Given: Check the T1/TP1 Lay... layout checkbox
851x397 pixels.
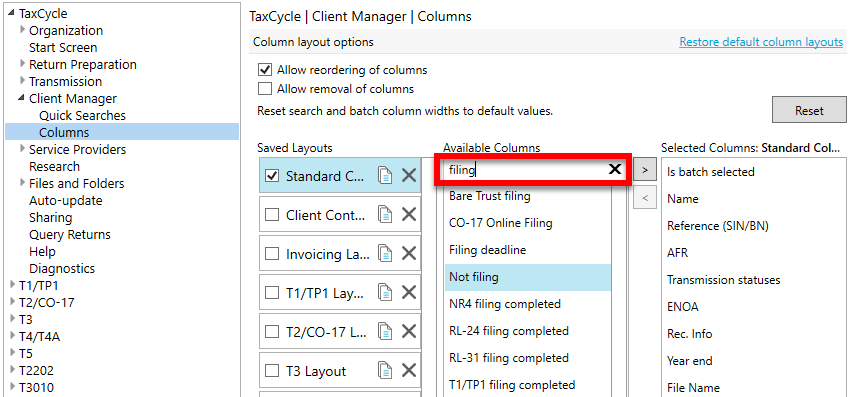Looking at the screenshot, I should click(272, 293).
